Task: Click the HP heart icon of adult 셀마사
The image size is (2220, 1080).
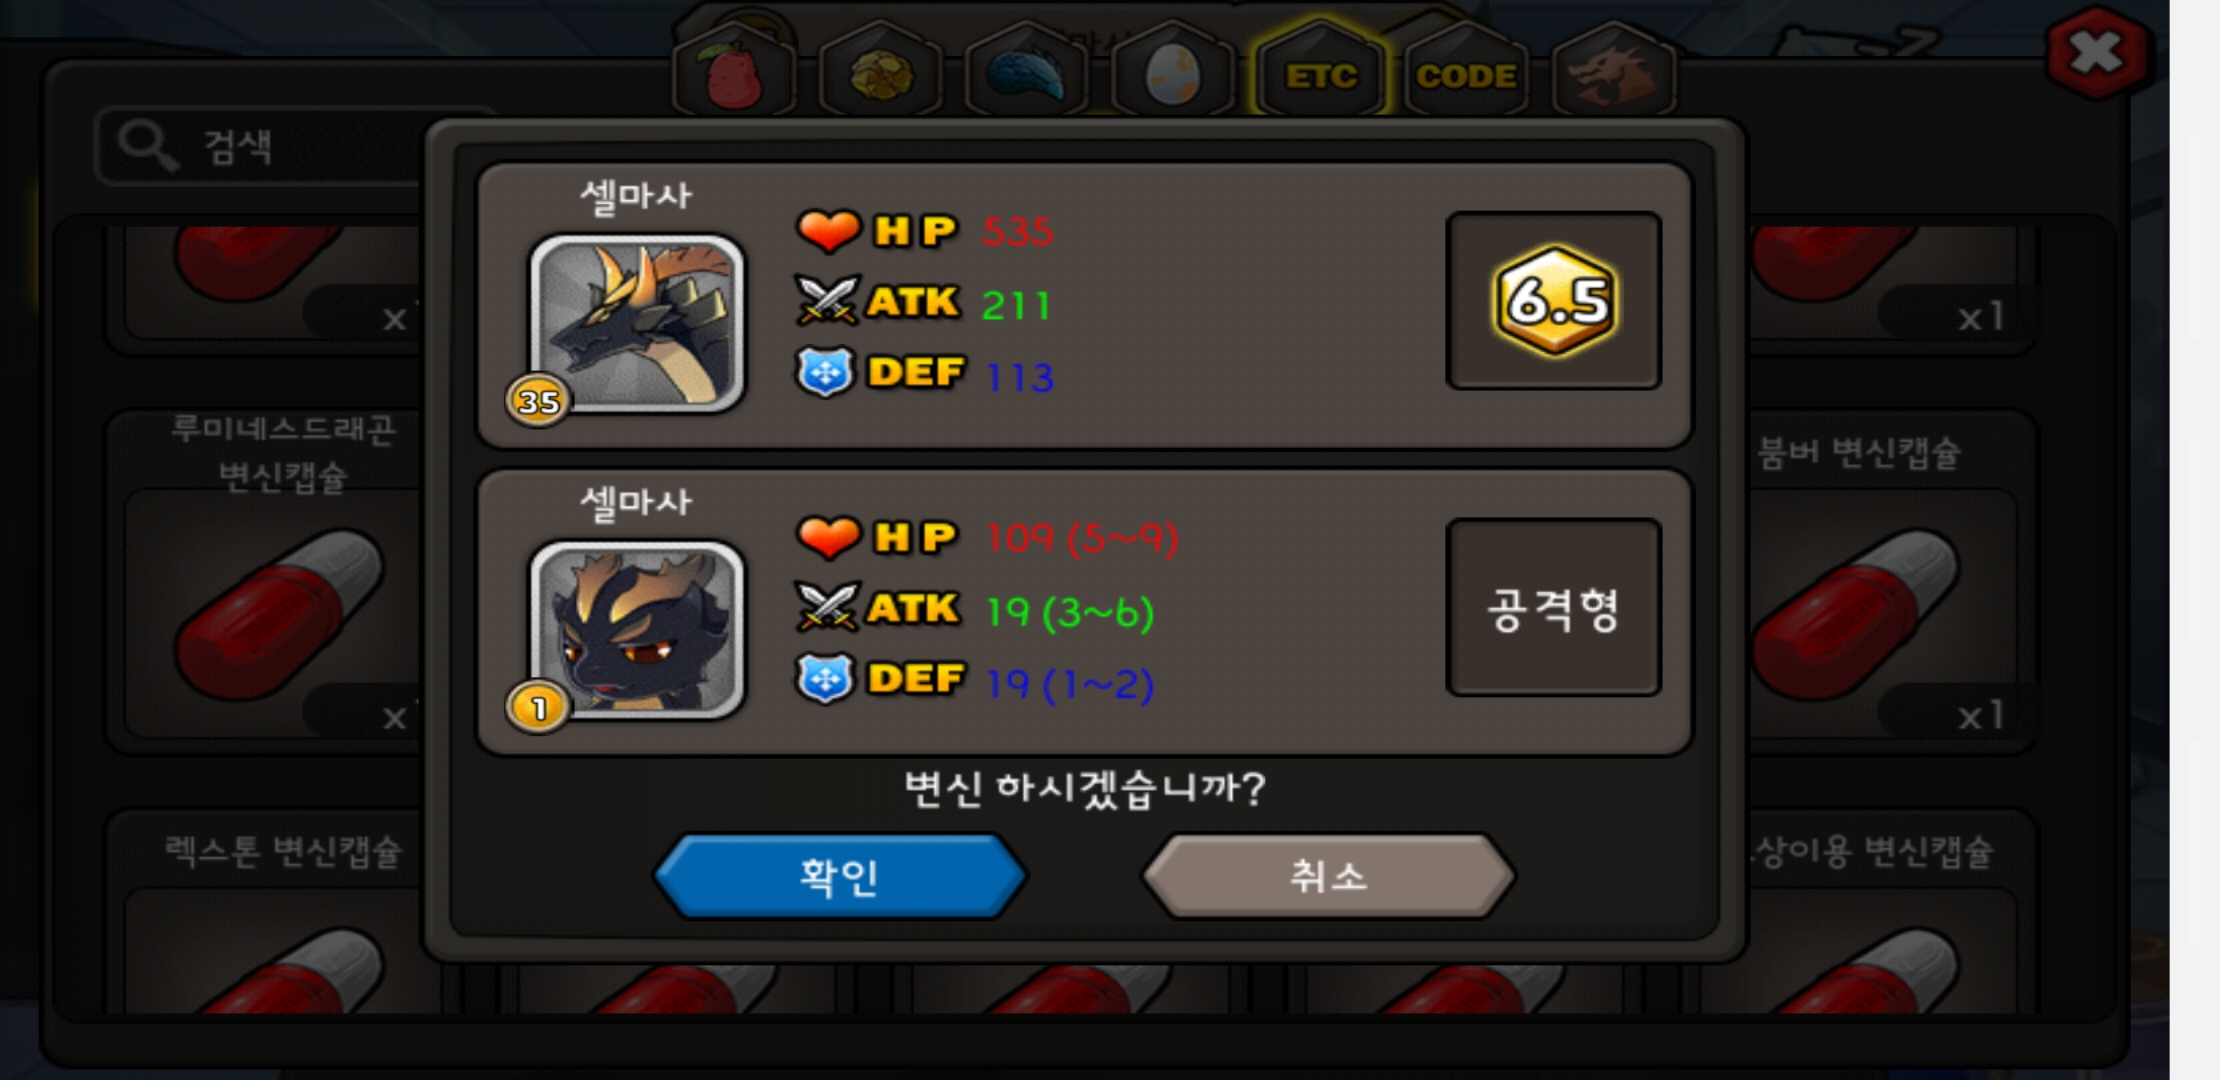Action: (828, 231)
